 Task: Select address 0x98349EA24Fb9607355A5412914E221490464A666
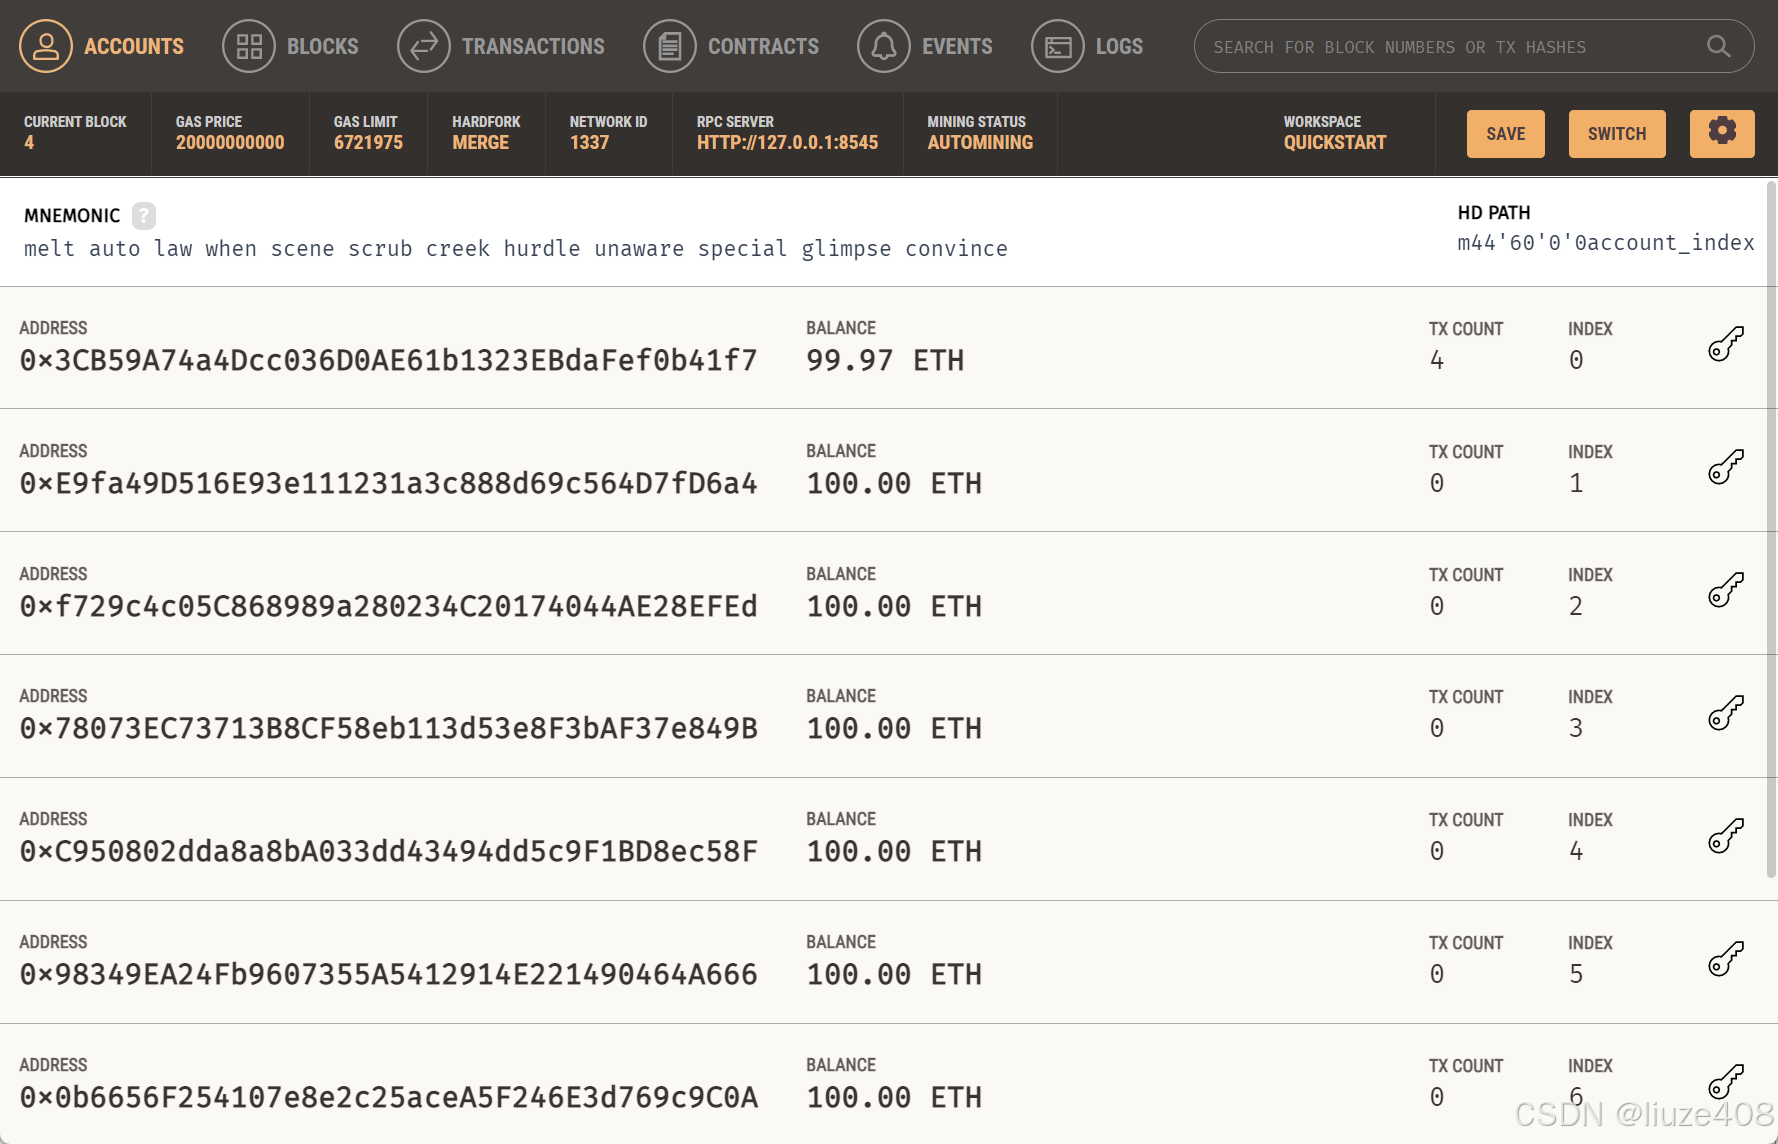click(389, 975)
